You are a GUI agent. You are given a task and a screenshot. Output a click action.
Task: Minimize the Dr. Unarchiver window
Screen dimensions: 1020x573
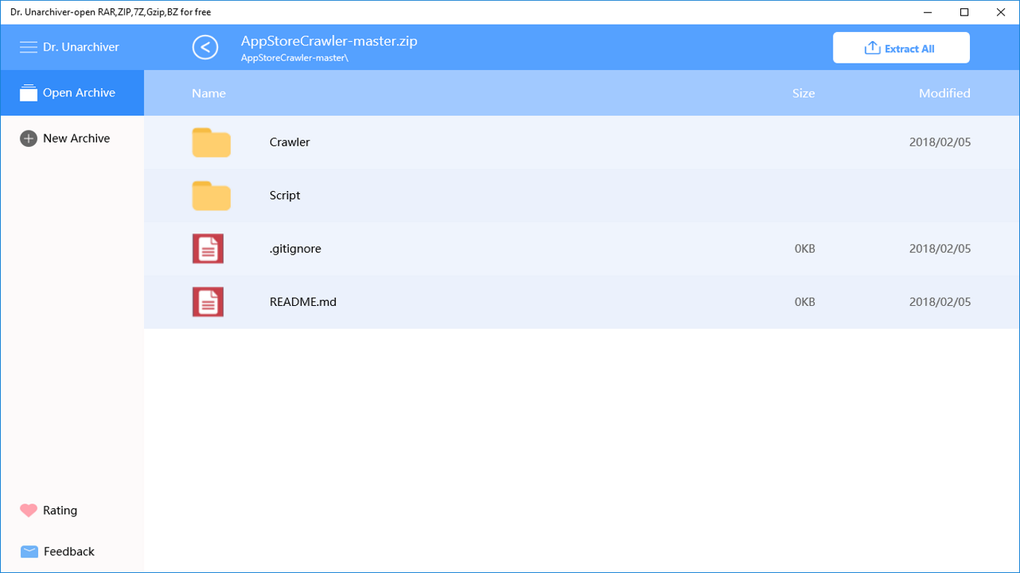pyautogui.click(x=928, y=12)
